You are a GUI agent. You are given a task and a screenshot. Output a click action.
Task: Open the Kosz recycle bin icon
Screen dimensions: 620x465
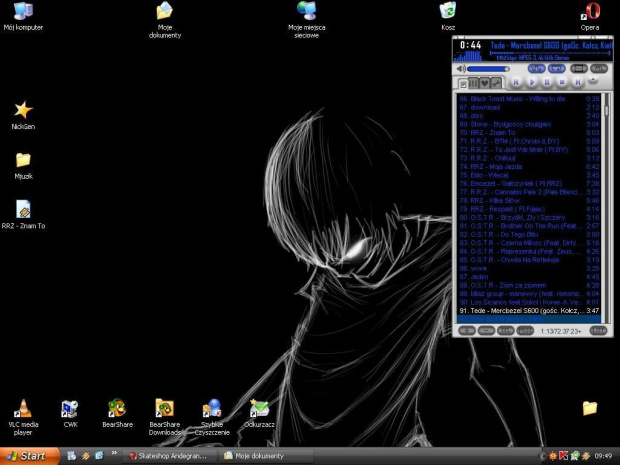(x=448, y=11)
